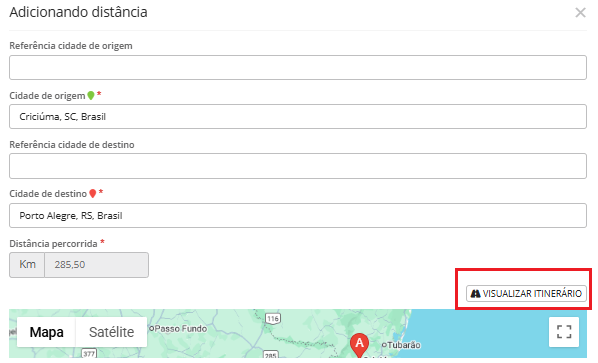
Task: Click the binoculars icon on itinerary button
Action: [x=475, y=294]
